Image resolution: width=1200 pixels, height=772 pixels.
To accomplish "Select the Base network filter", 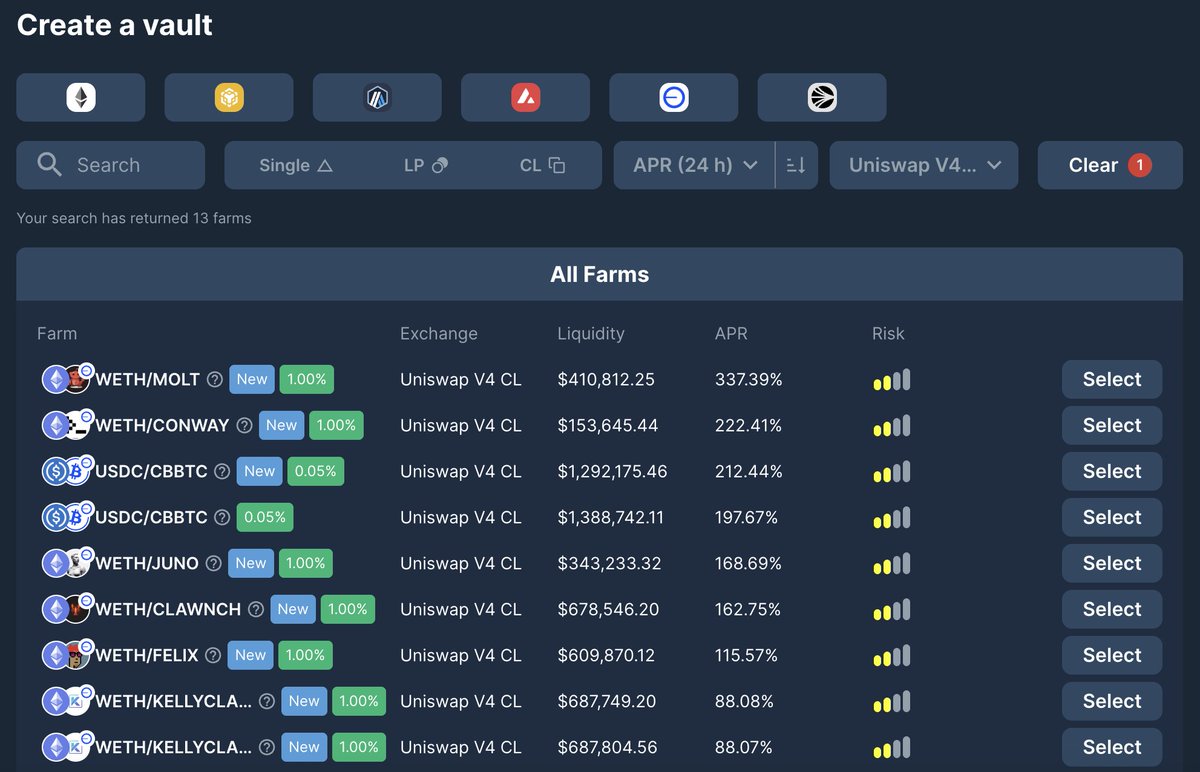I will tap(674, 97).
